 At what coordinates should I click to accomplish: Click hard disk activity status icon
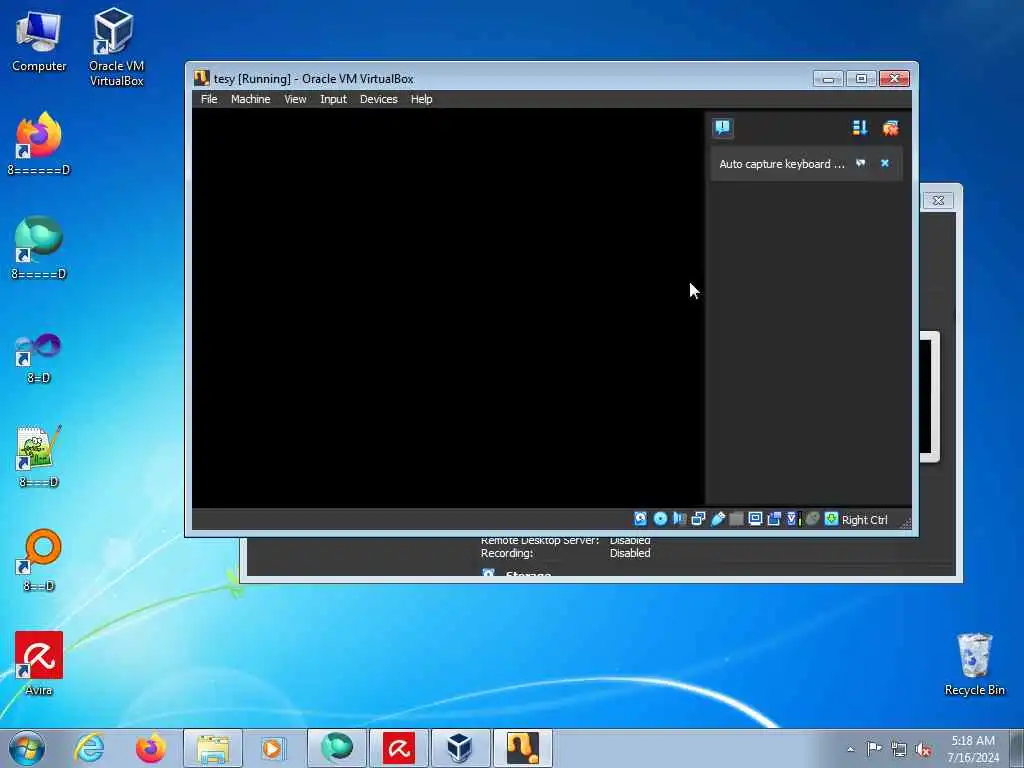coord(641,519)
